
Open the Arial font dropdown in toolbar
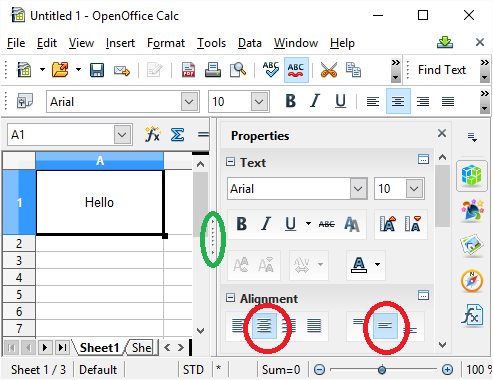tap(189, 101)
